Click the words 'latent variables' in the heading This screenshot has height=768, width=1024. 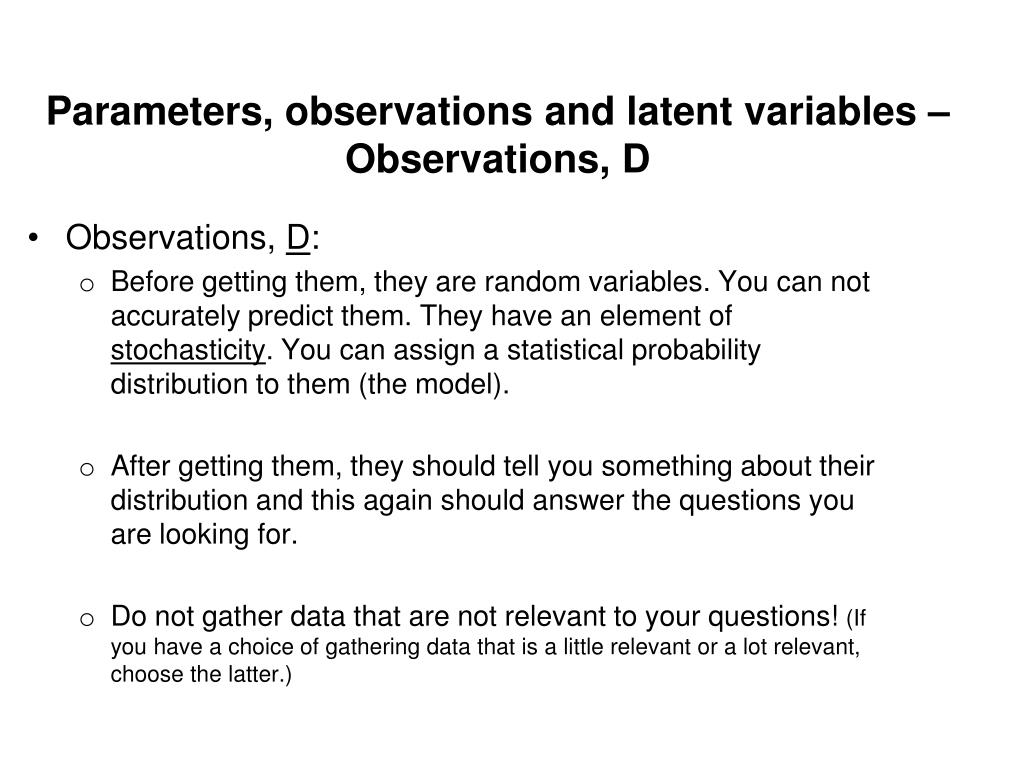point(771,112)
